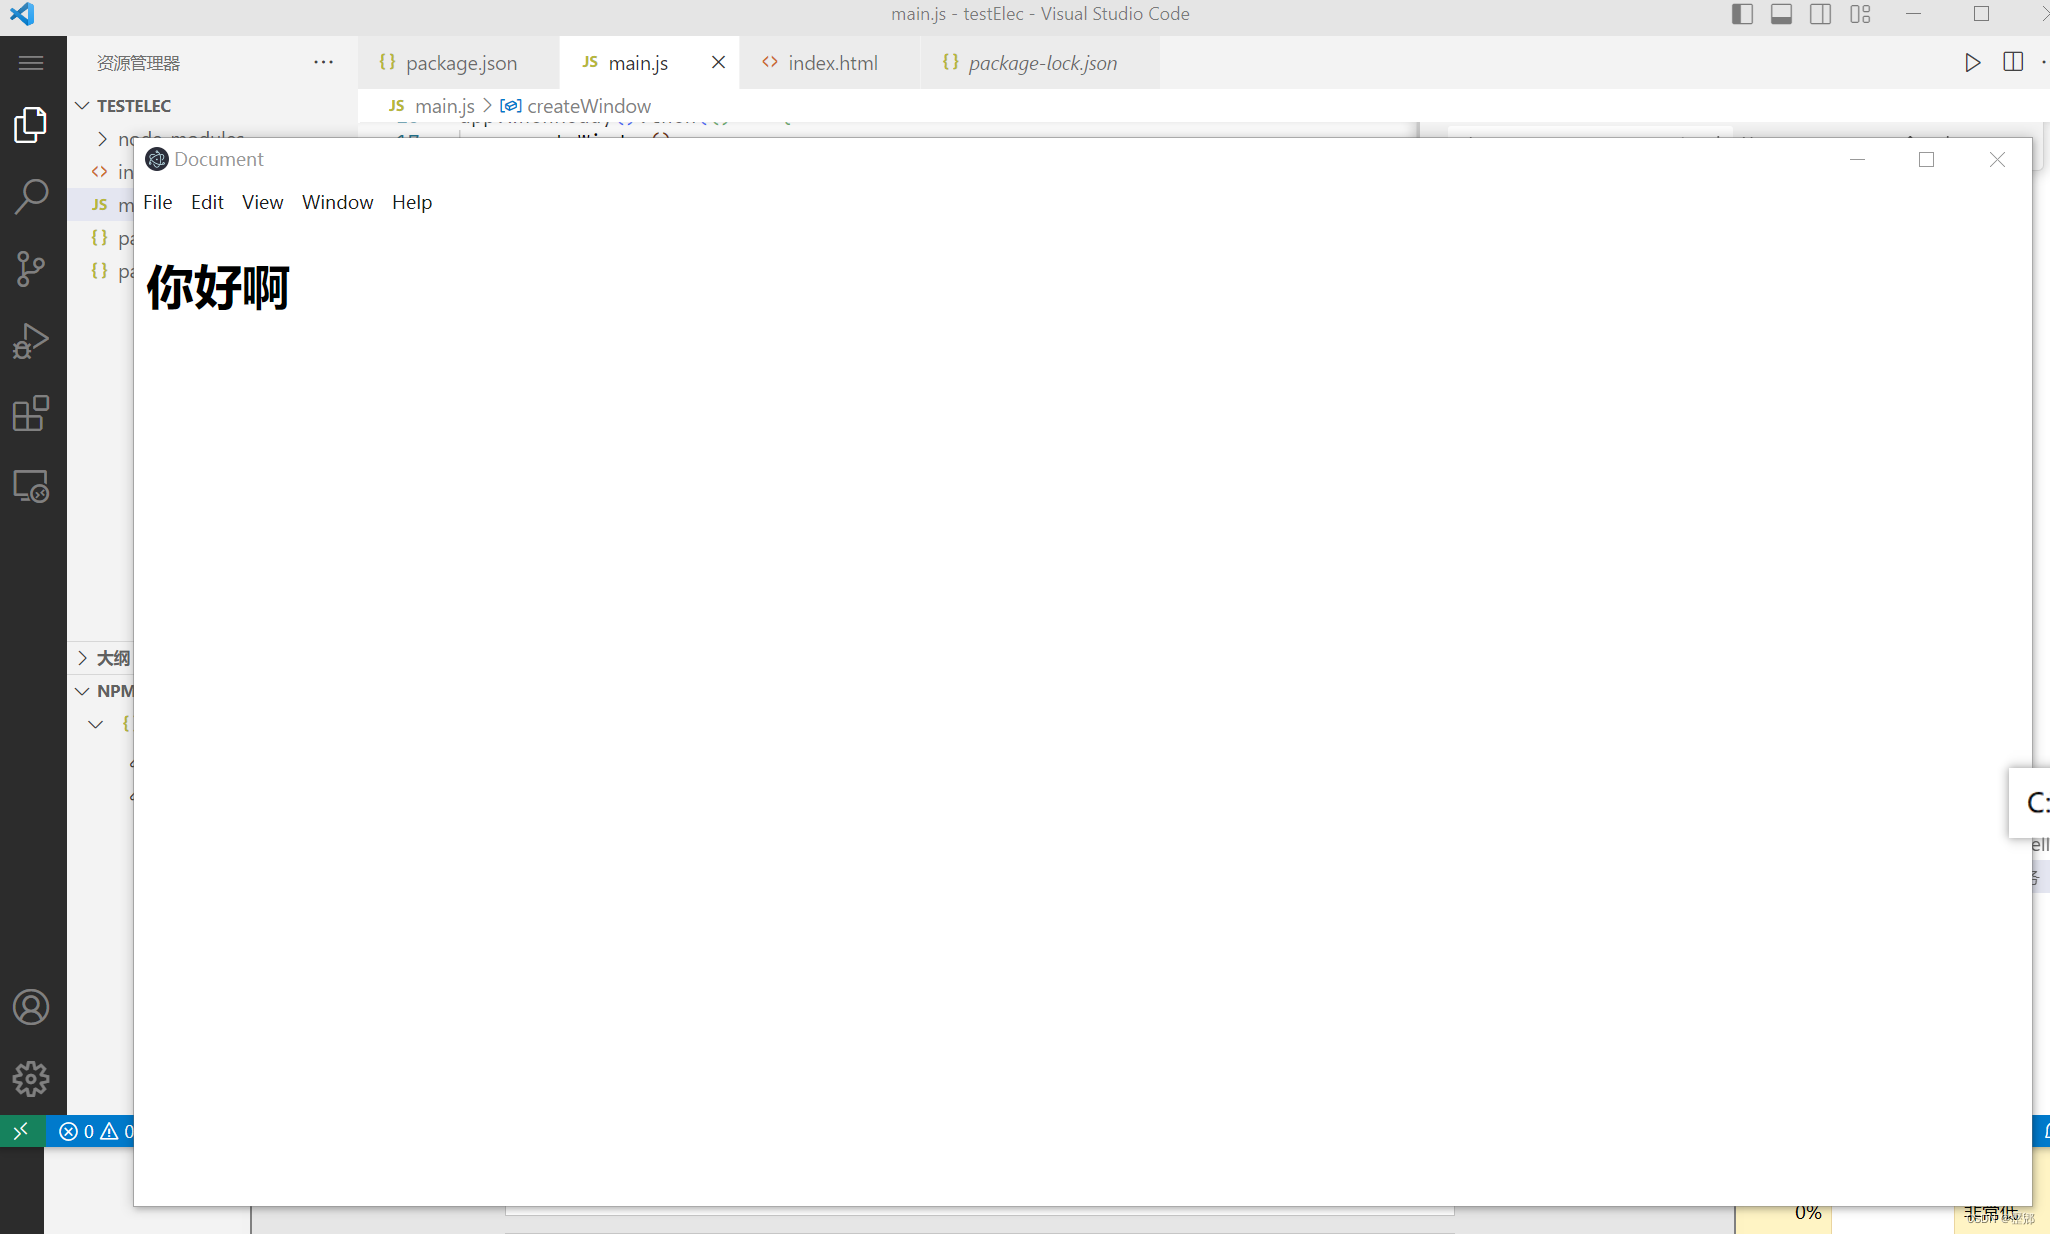
Task: Click the errors and warnings status indicator
Action: [95, 1131]
